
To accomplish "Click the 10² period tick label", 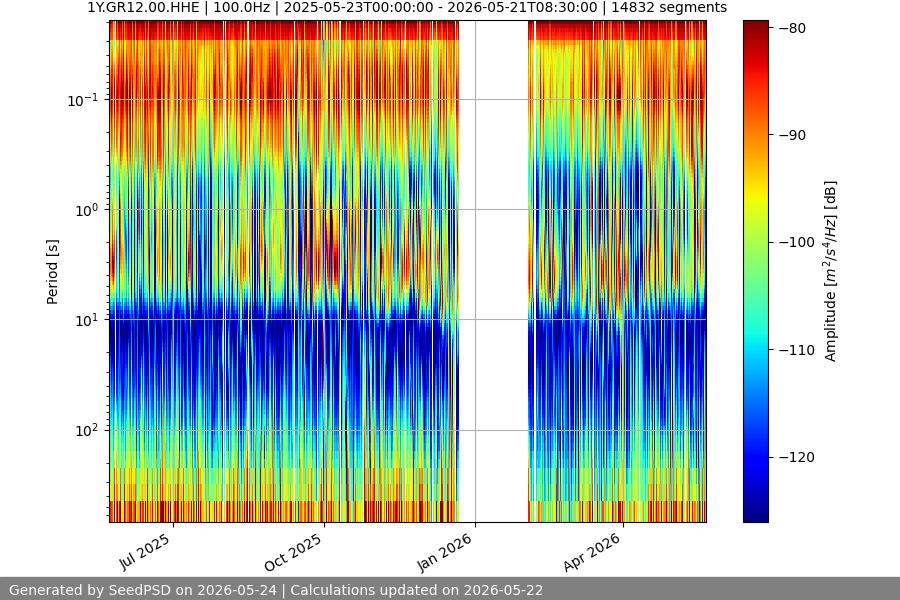I will (x=87, y=430).
